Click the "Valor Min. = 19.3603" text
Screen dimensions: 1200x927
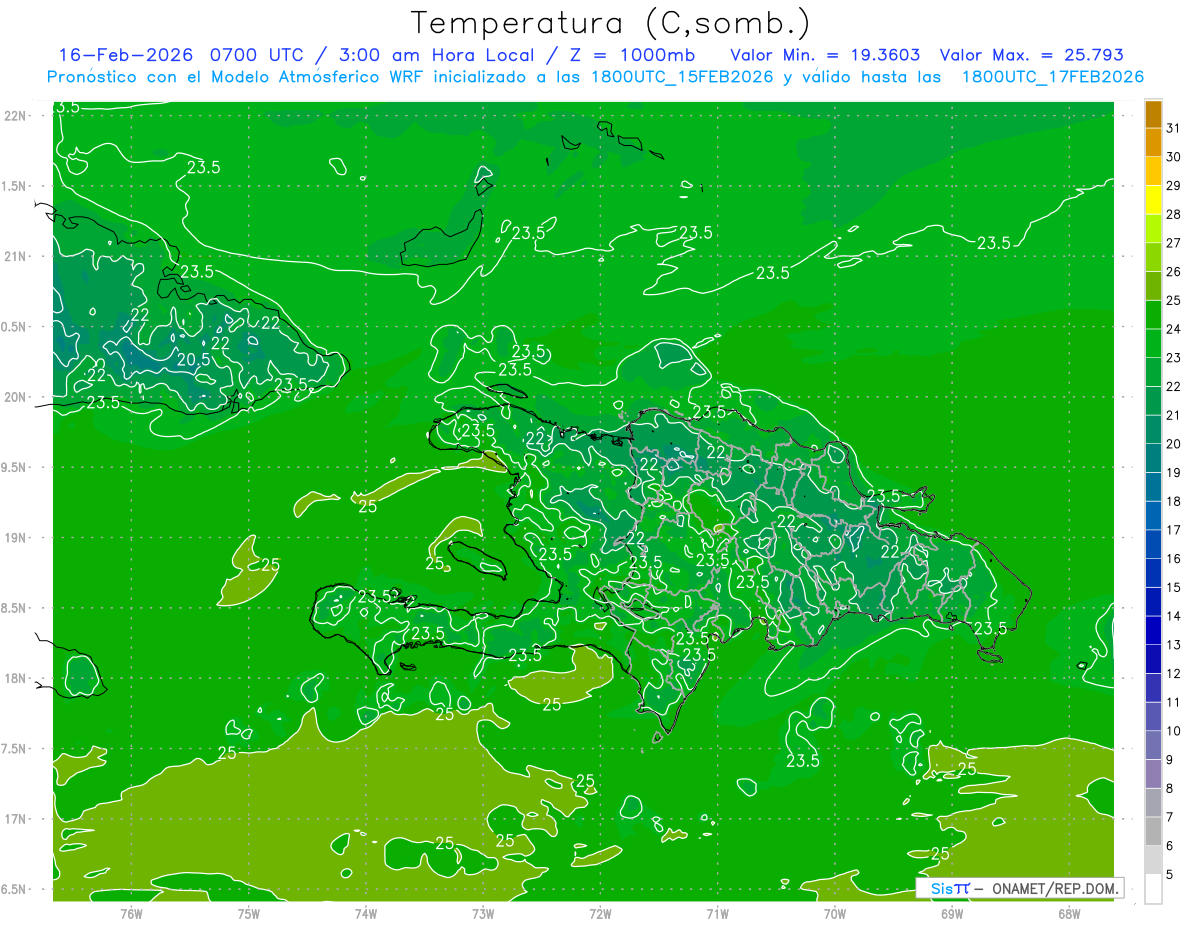[x=825, y=55]
